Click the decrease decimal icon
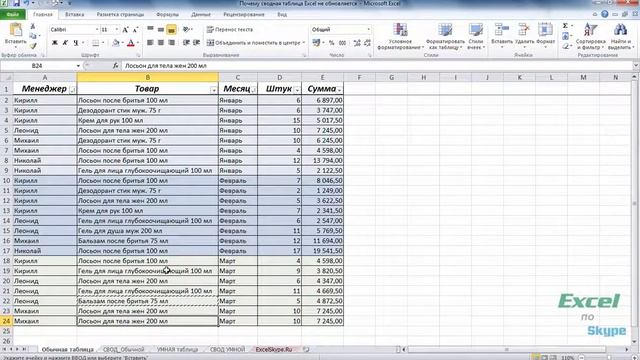 click(x=367, y=42)
